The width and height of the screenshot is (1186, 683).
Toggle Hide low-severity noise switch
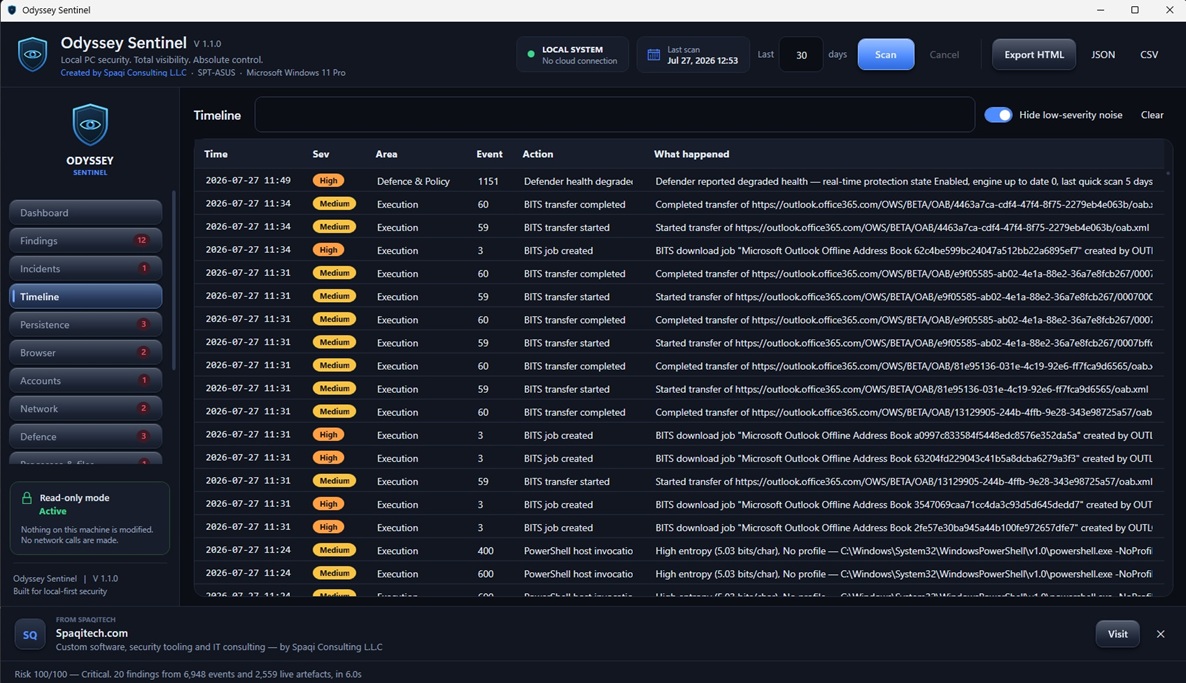(x=998, y=115)
